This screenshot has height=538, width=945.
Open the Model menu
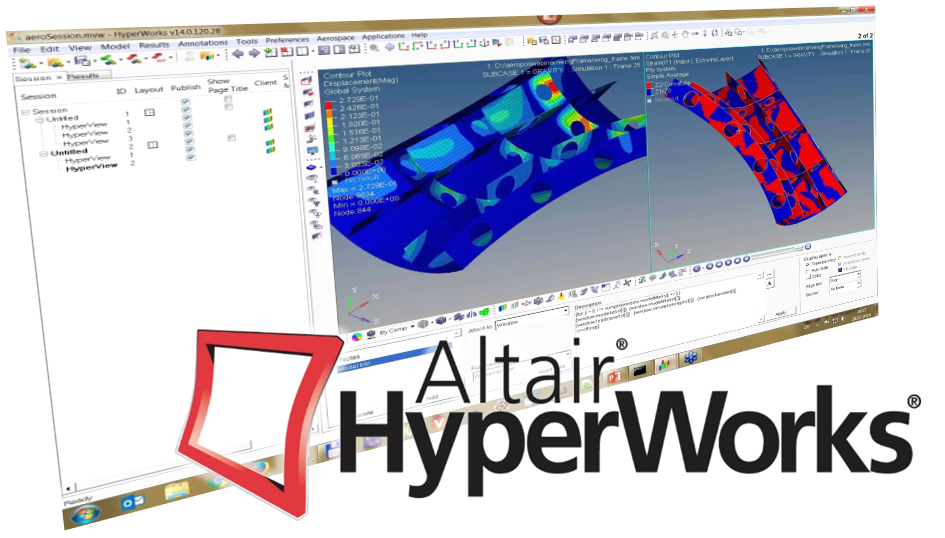(115, 46)
